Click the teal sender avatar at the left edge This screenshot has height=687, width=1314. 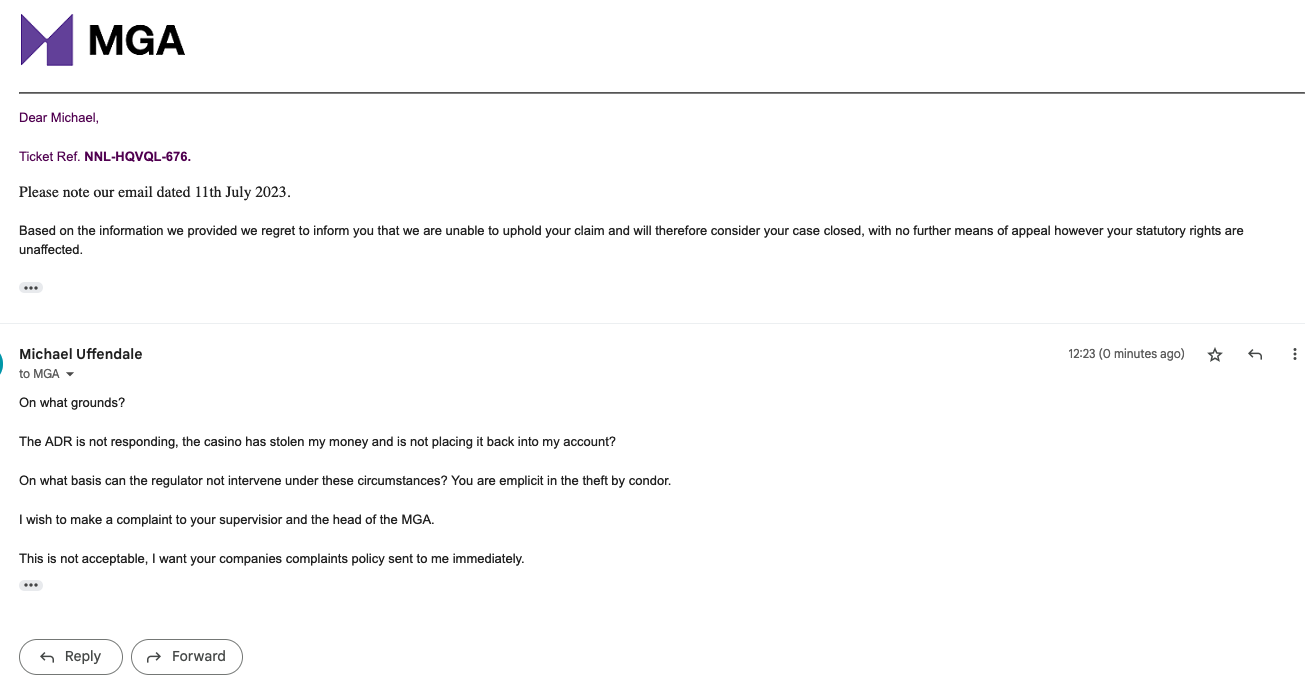[3, 362]
